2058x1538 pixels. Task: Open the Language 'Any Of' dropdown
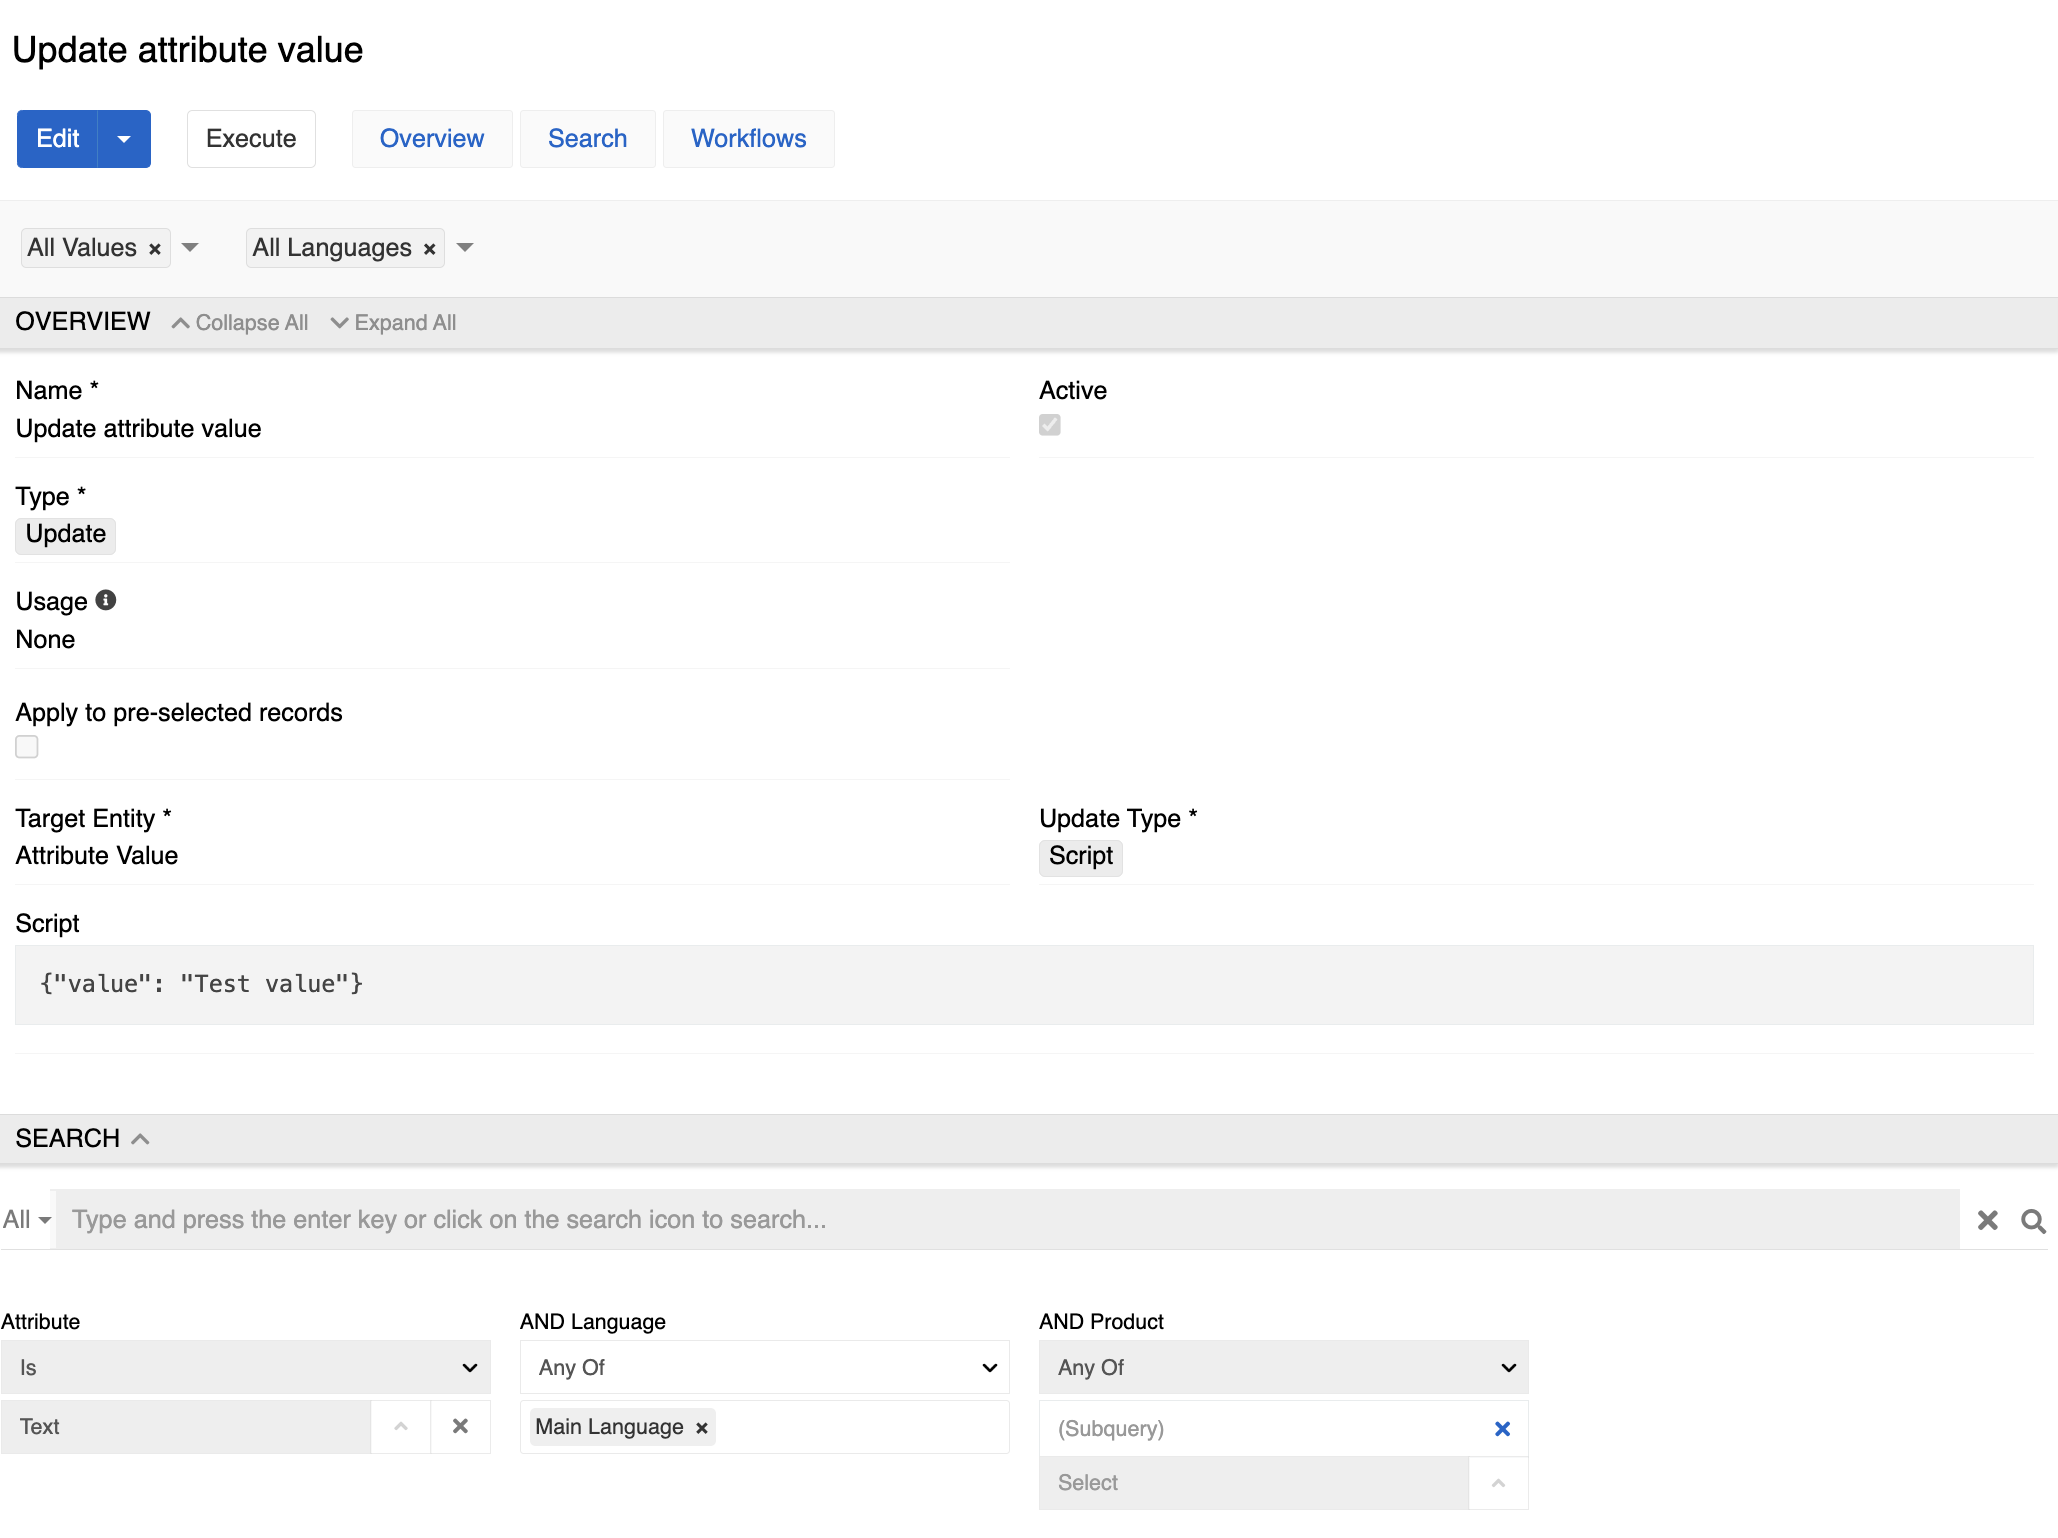[x=764, y=1367]
